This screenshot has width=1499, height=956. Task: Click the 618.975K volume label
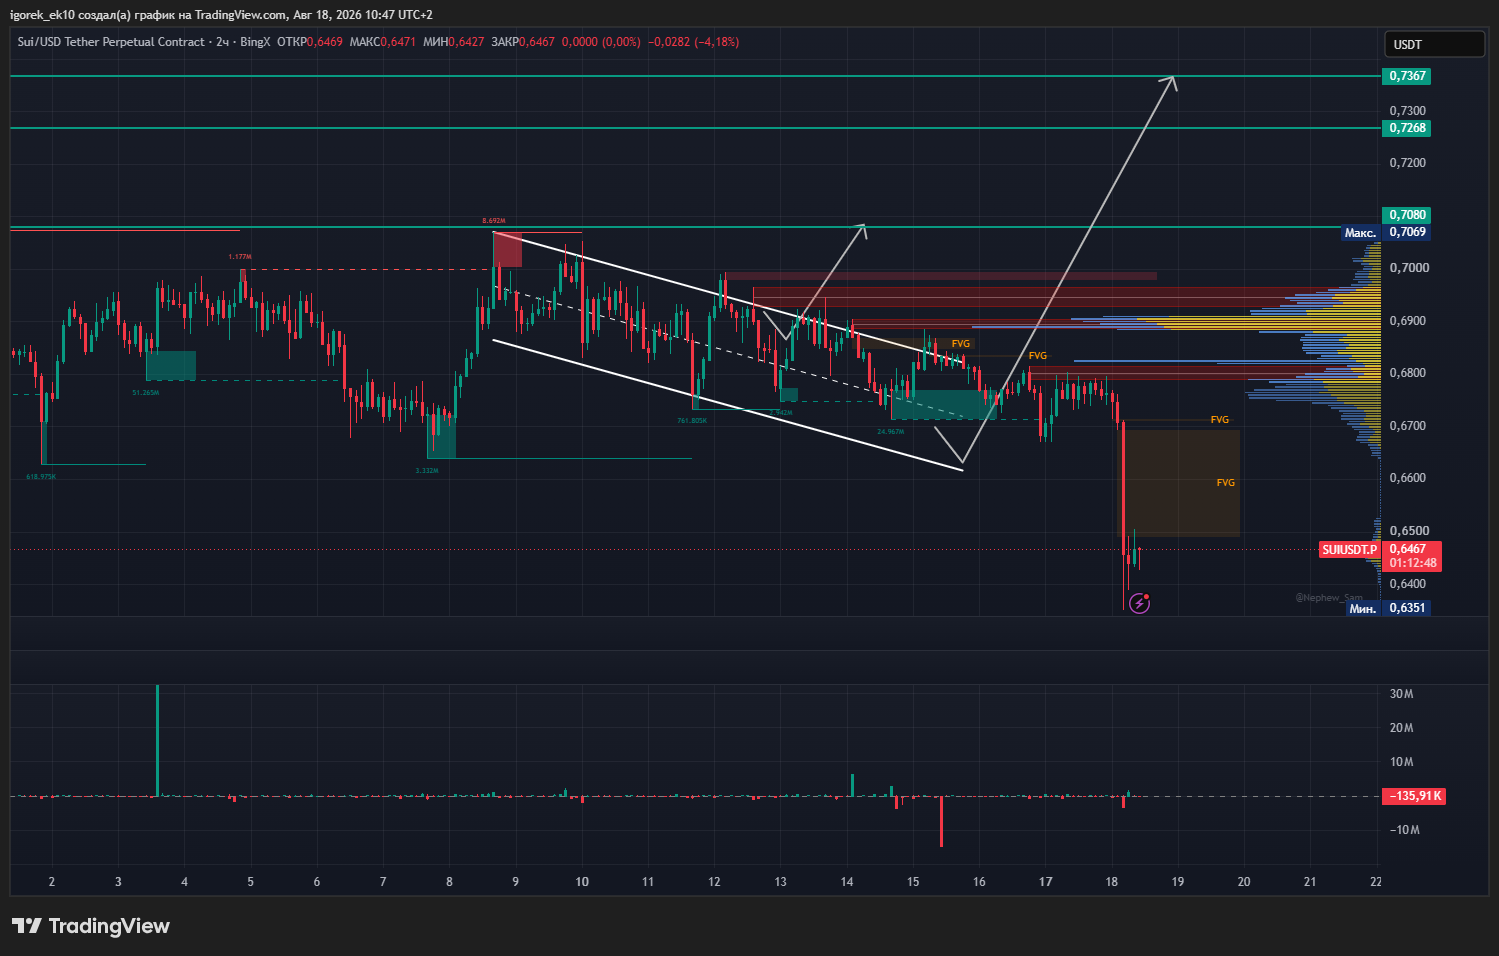coord(41,477)
